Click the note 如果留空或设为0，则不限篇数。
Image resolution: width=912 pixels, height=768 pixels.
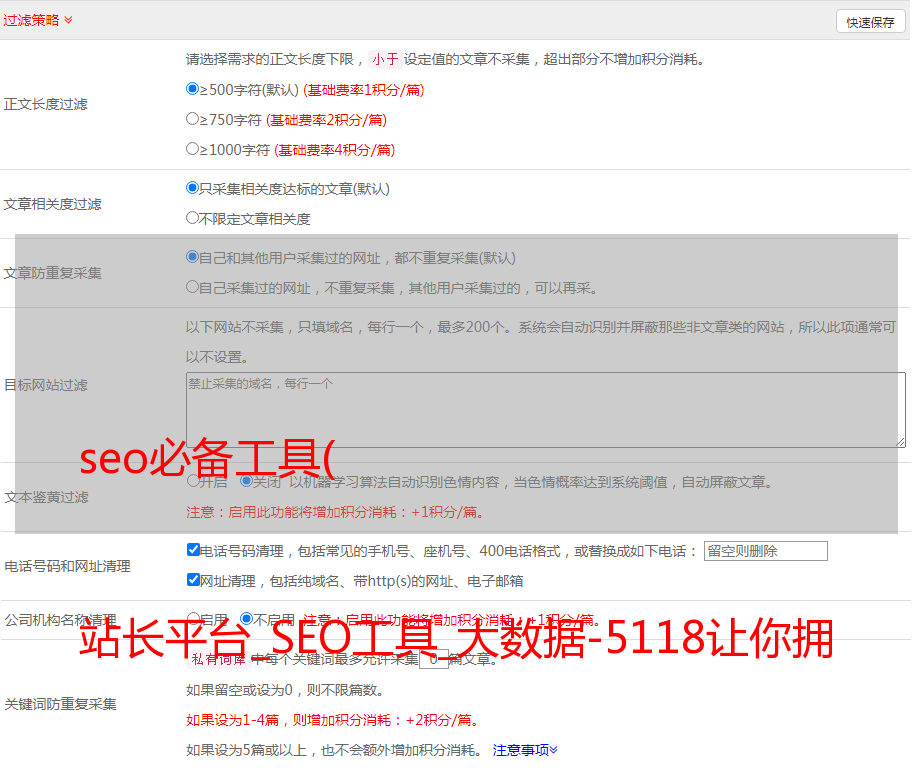tap(286, 690)
